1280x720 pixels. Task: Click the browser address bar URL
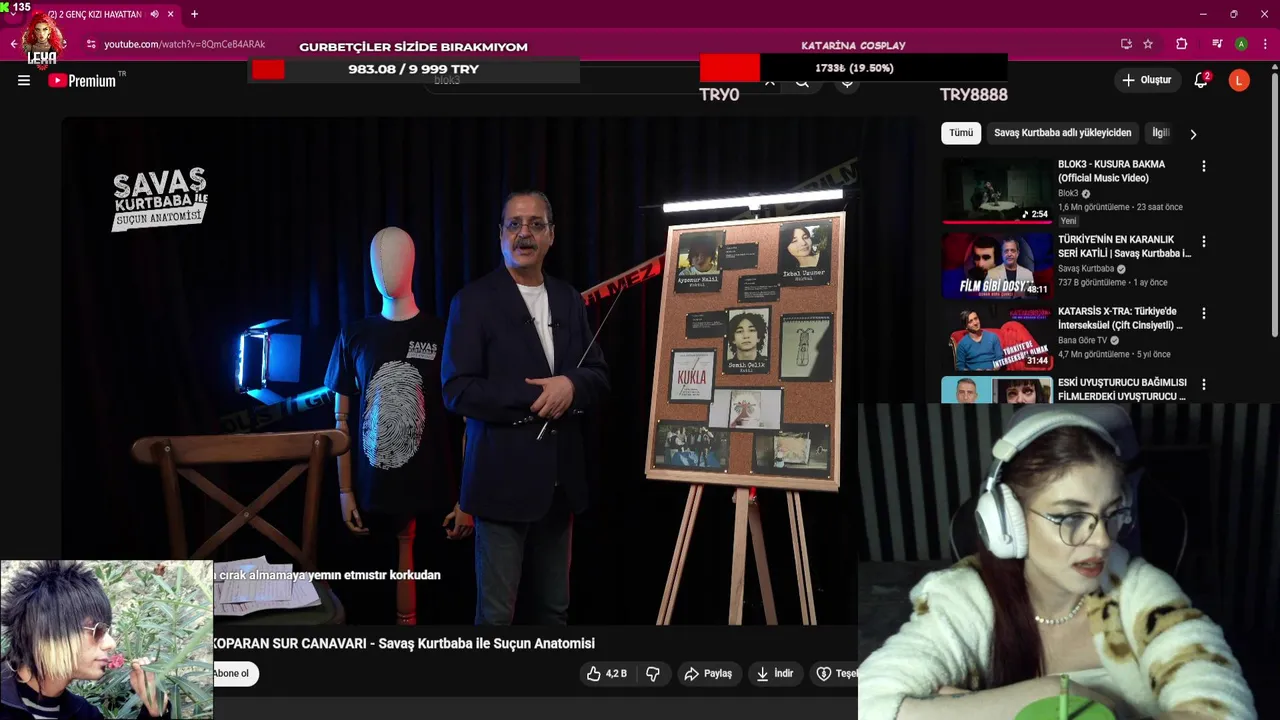(185, 44)
